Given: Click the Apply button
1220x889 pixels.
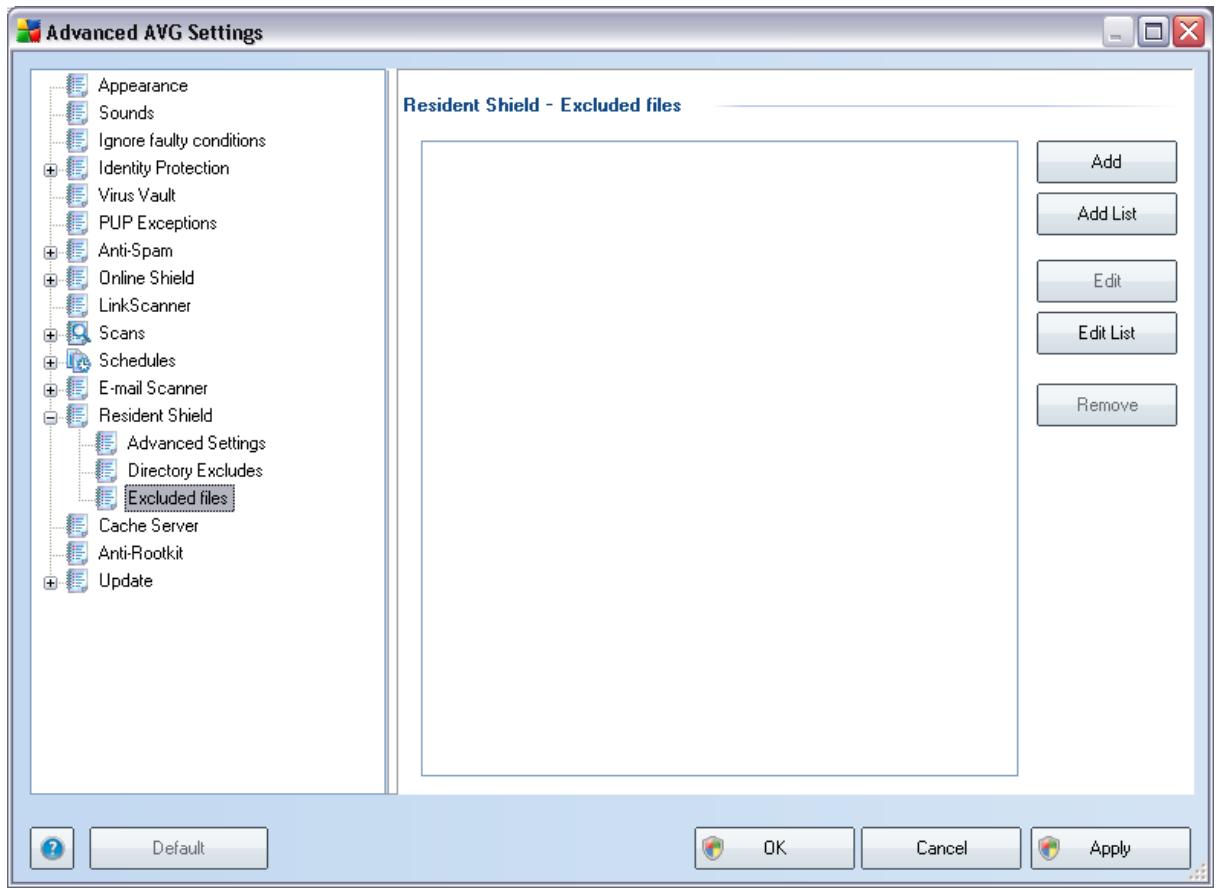Looking at the screenshot, I should tap(1110, 847).
